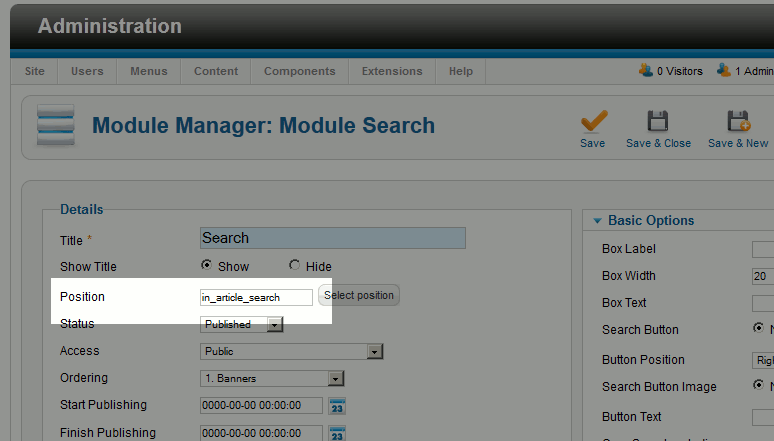774x441 pixels.
Task: Click the Save & Close floppy icon
Action: (x=658, y=121)
